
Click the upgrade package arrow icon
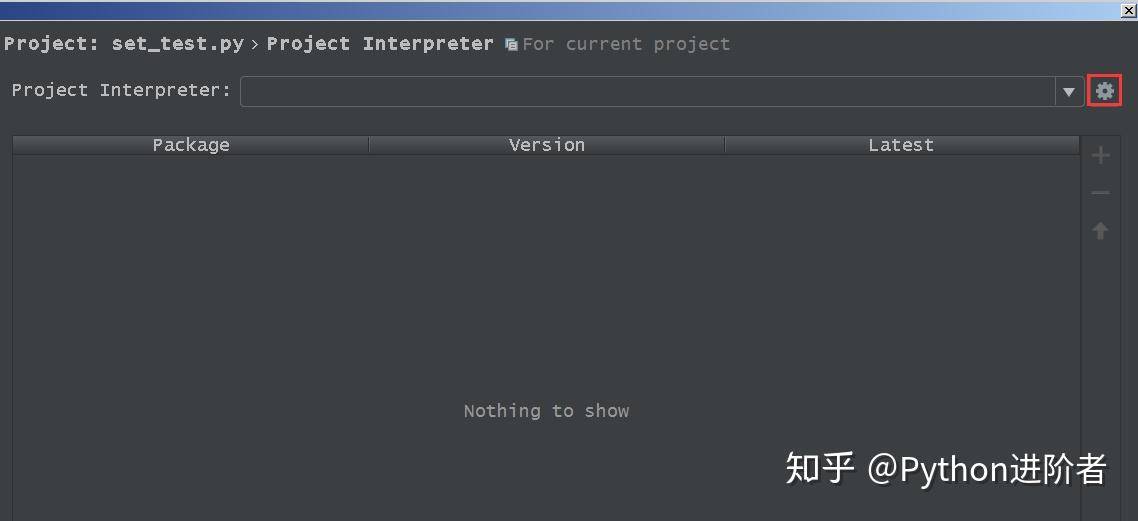pyautogui.click(x=1100, y=231)
